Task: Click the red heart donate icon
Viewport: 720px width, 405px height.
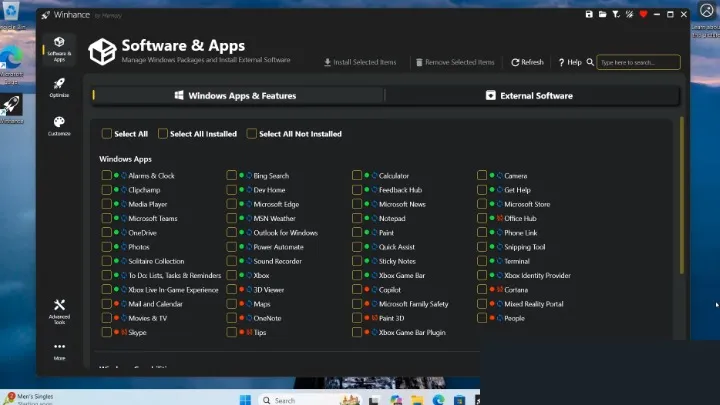Action: (x=643, y=14)
